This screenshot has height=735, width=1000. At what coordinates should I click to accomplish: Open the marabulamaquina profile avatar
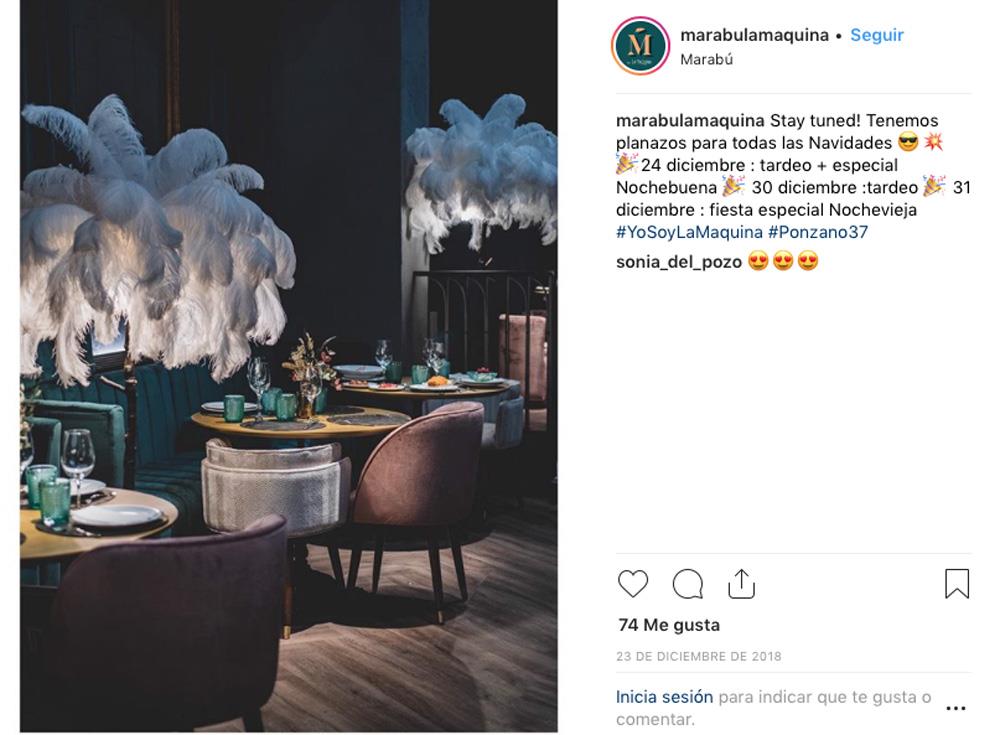coord(640,46)
